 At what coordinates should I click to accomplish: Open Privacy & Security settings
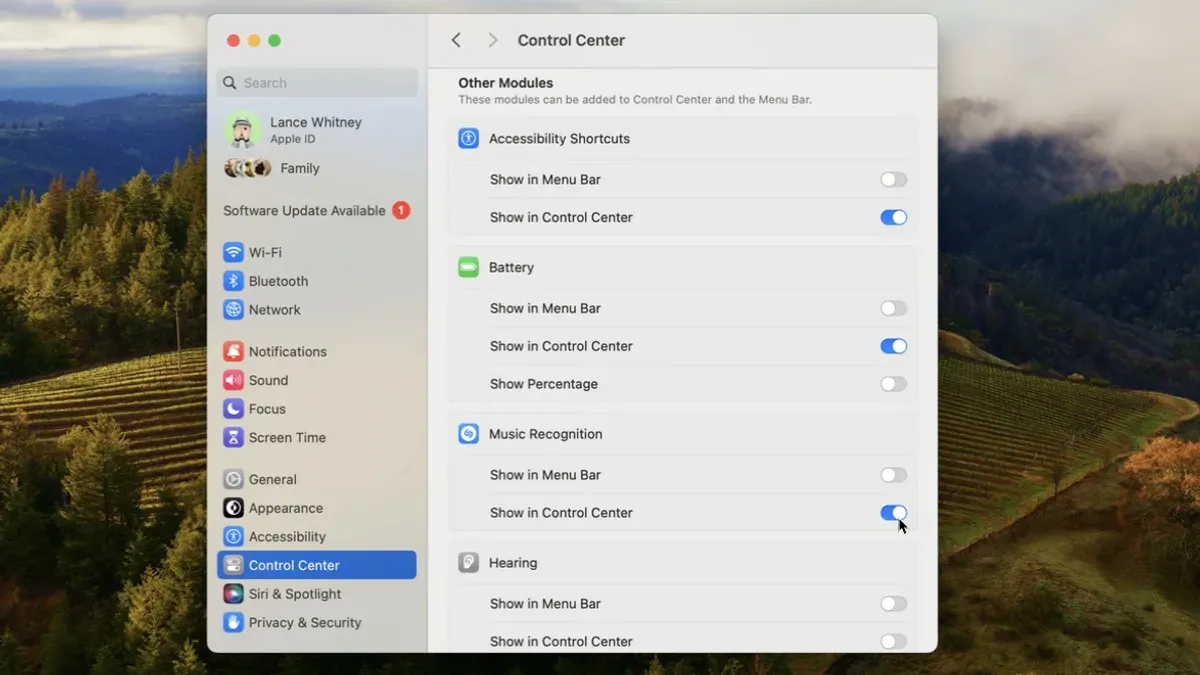click(317, 622)
